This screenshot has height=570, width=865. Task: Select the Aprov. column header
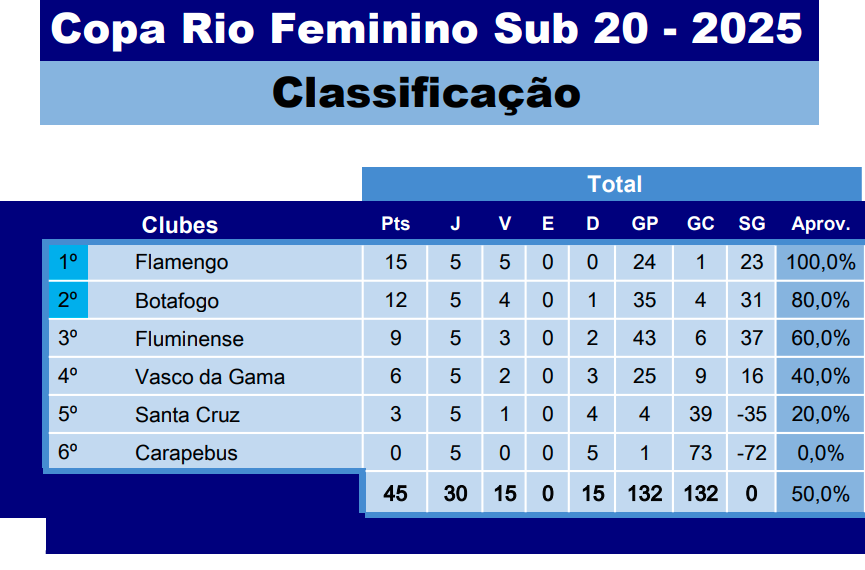820,225
